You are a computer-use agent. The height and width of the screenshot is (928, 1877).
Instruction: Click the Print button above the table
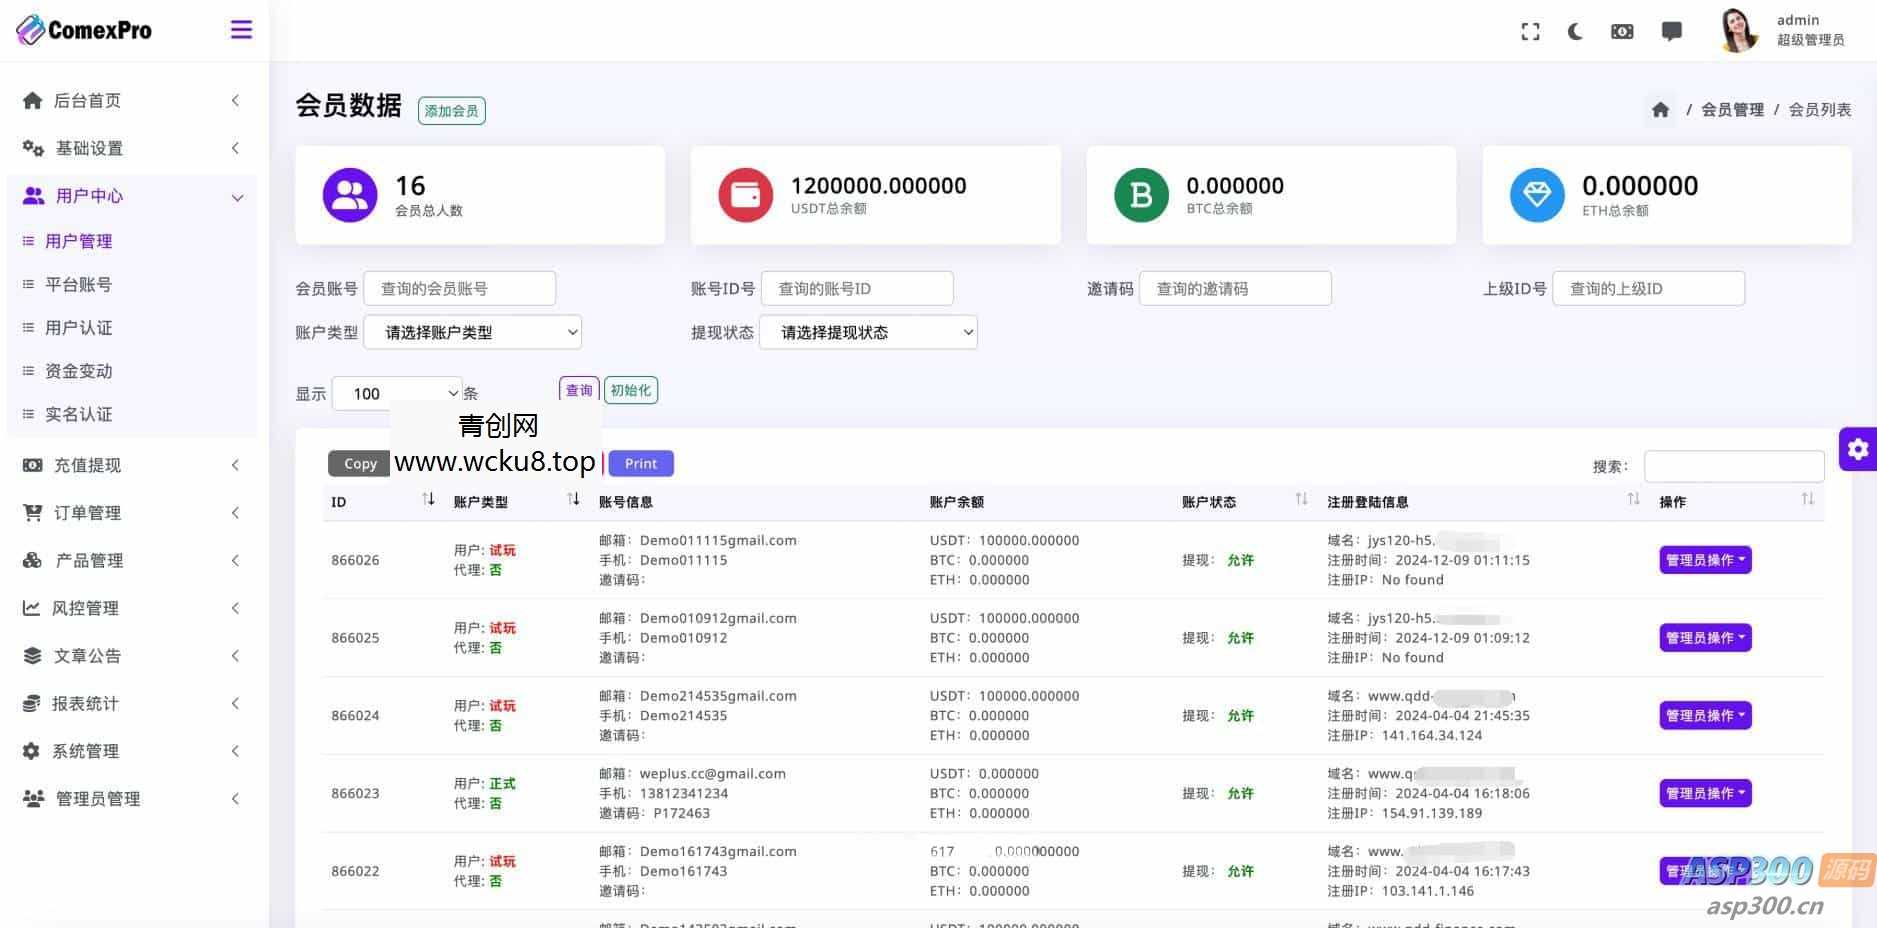[641, 463]
